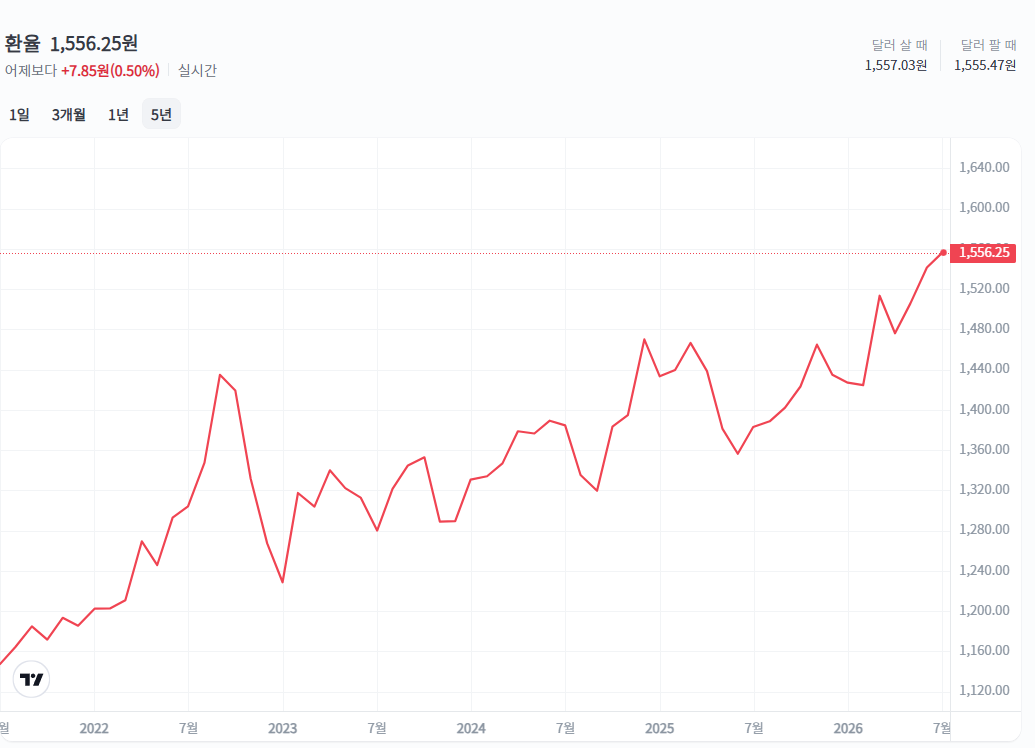The height and width of the screenshot is (748, 1035).
Task: Click the 2022 label on time axis
Action: pyautogui.click(x=94, y=728)
